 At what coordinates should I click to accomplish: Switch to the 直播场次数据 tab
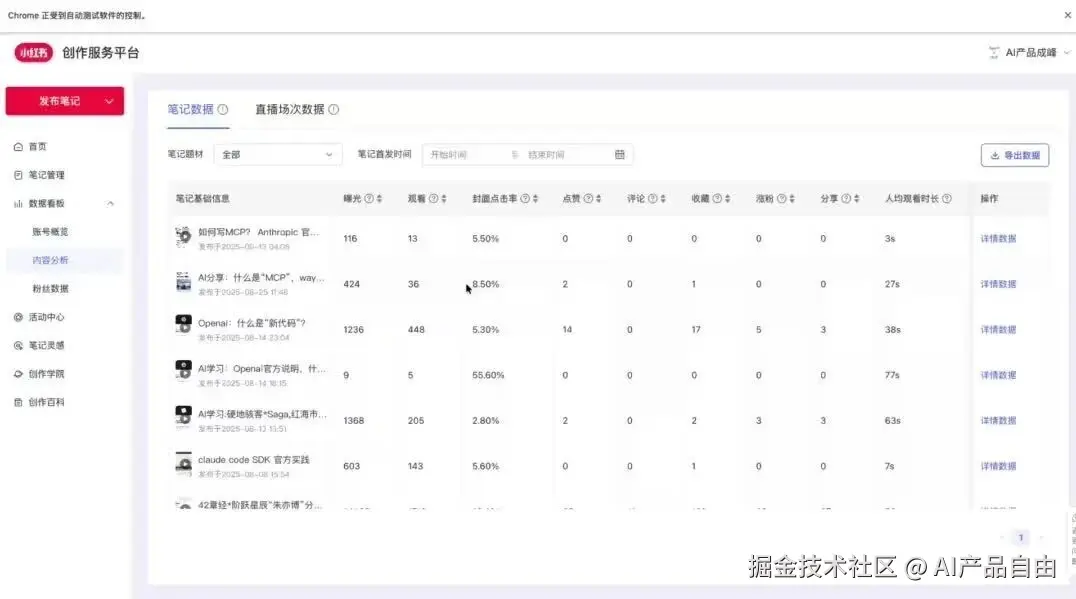pos(289,110)
